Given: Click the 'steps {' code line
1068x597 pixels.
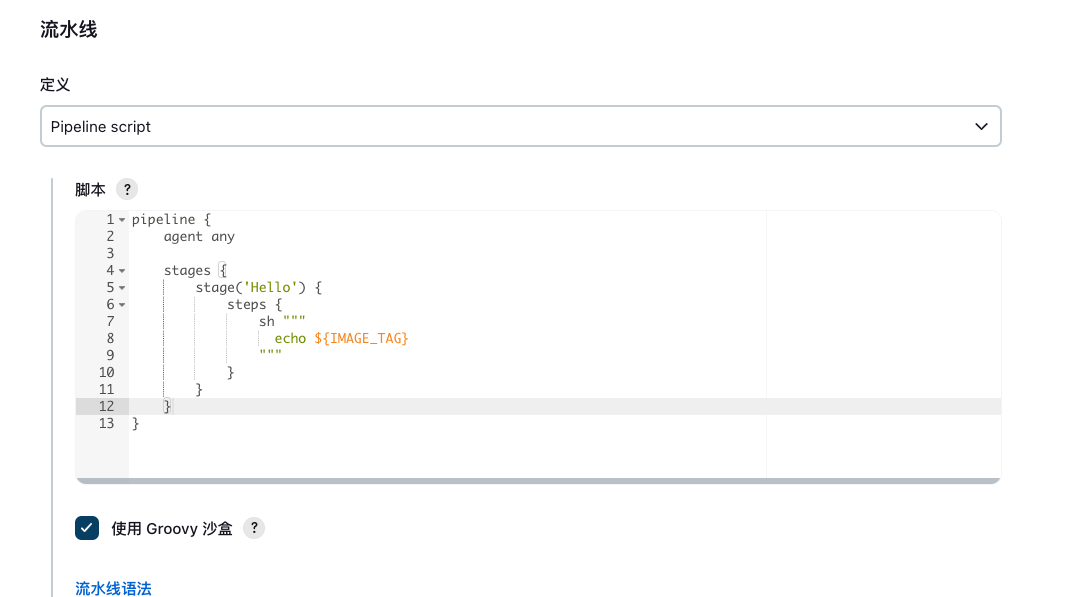Looking at the screenshot, I should coord(255,305).
